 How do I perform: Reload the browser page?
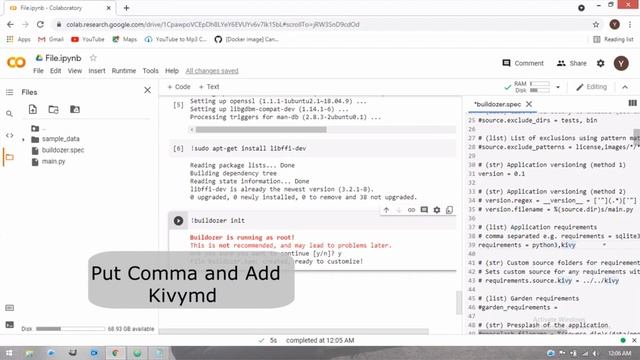click(40, 24)
